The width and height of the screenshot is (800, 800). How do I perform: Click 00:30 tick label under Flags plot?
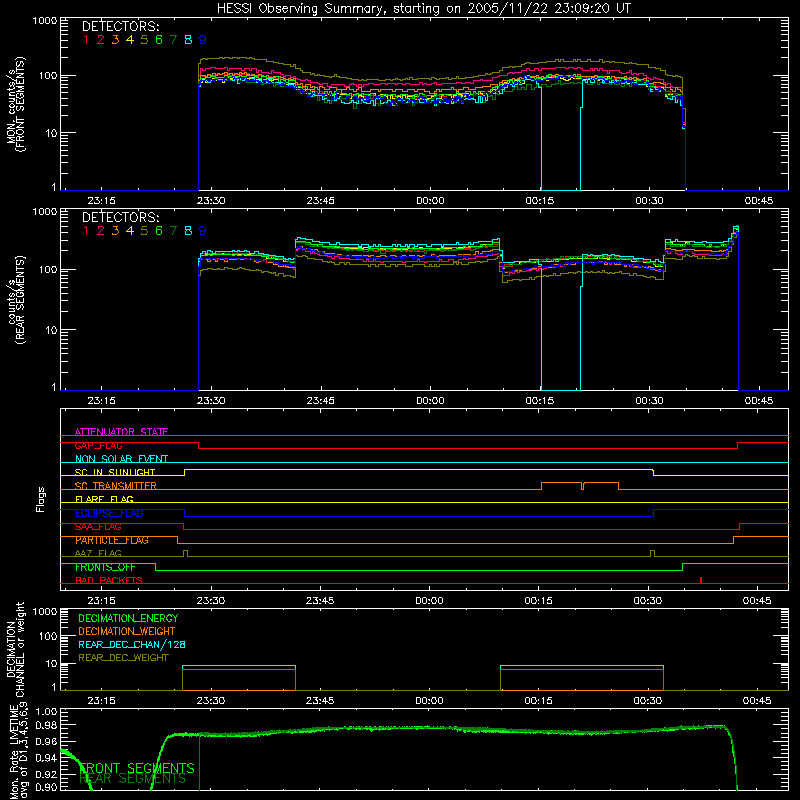click(x=648, y=601)
